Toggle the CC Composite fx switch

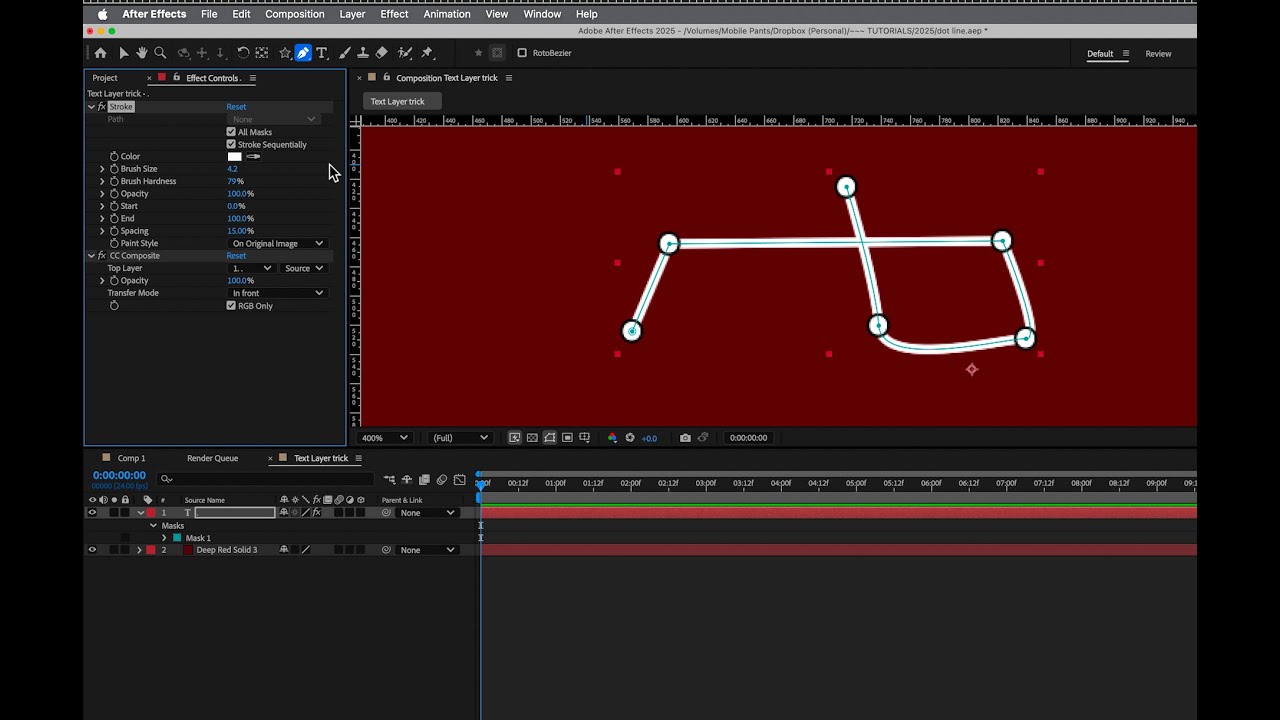pos(102,256)
